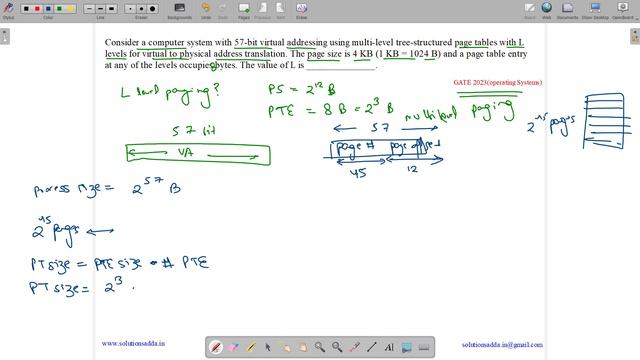Screen dimensions: 640x360
Task: Select the thick line width
Action: coord(111,8)
